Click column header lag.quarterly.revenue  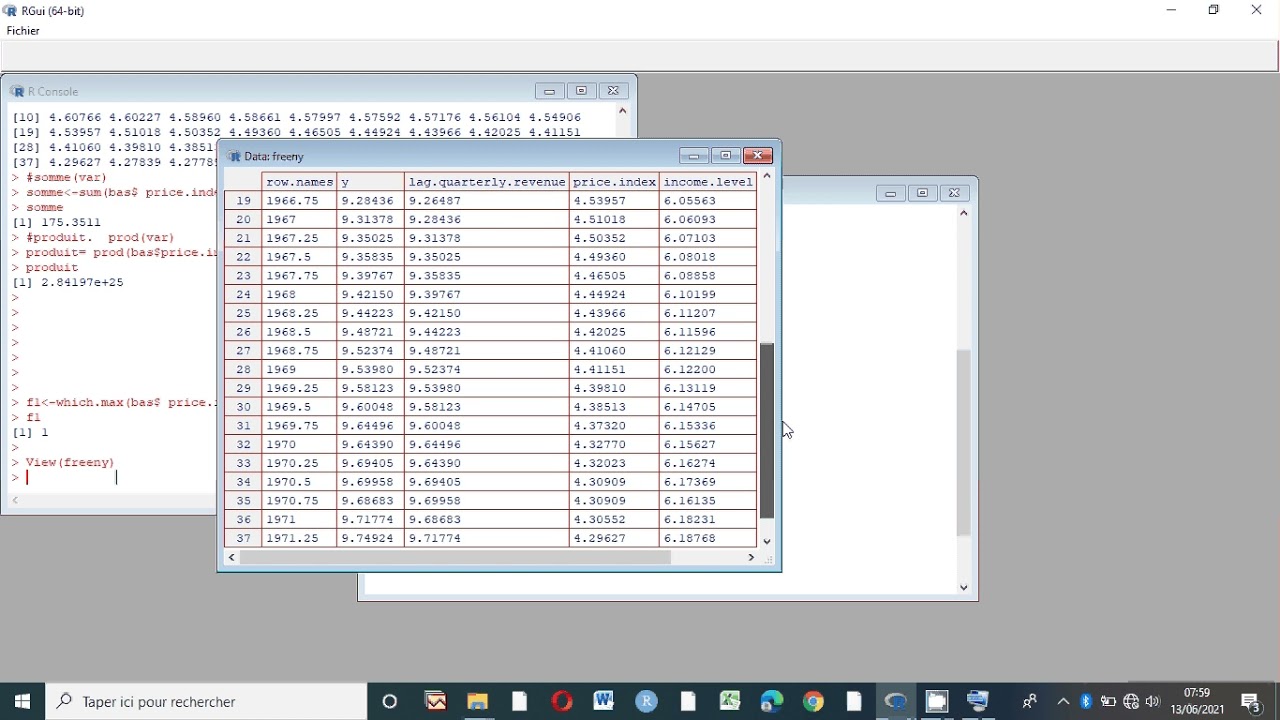487,182
